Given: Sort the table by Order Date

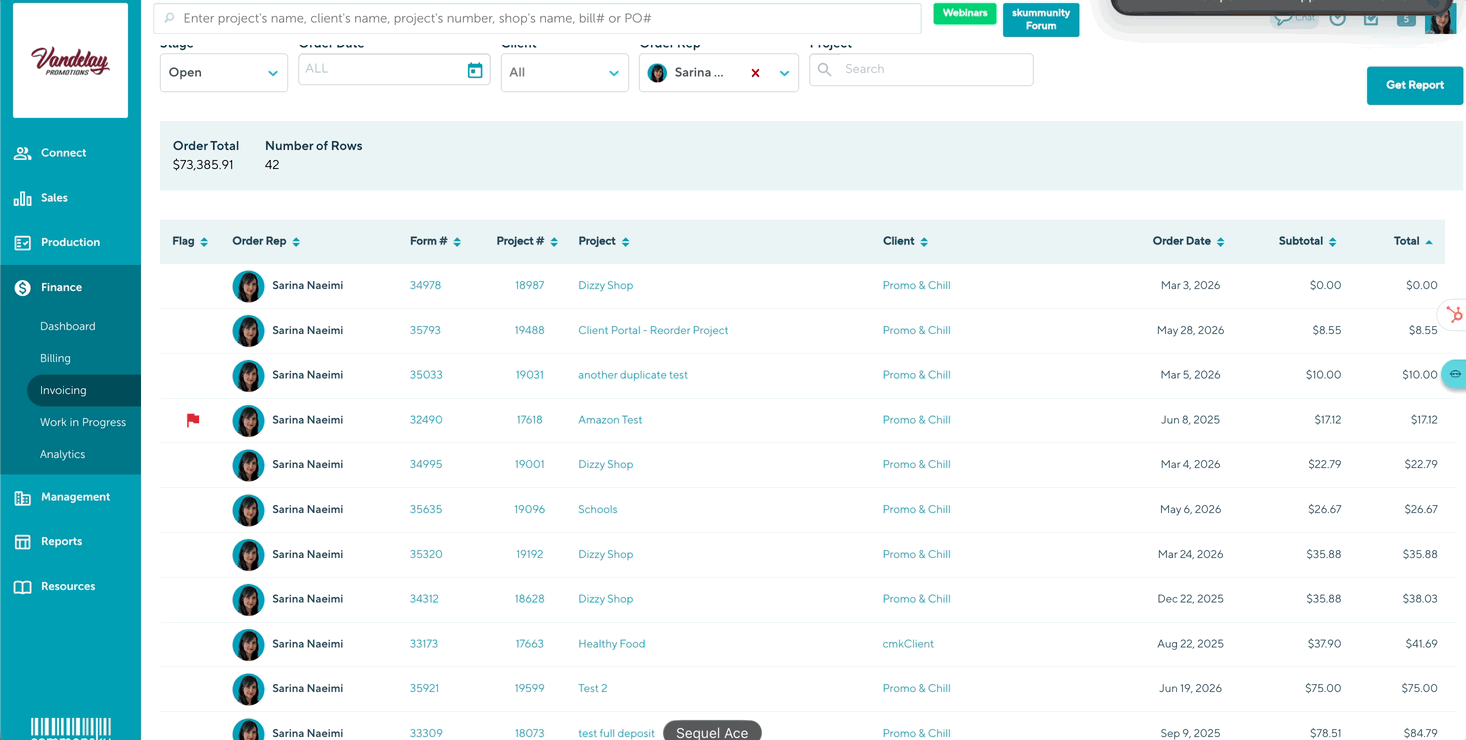Looking at the screenshot, I should 1188,241.
